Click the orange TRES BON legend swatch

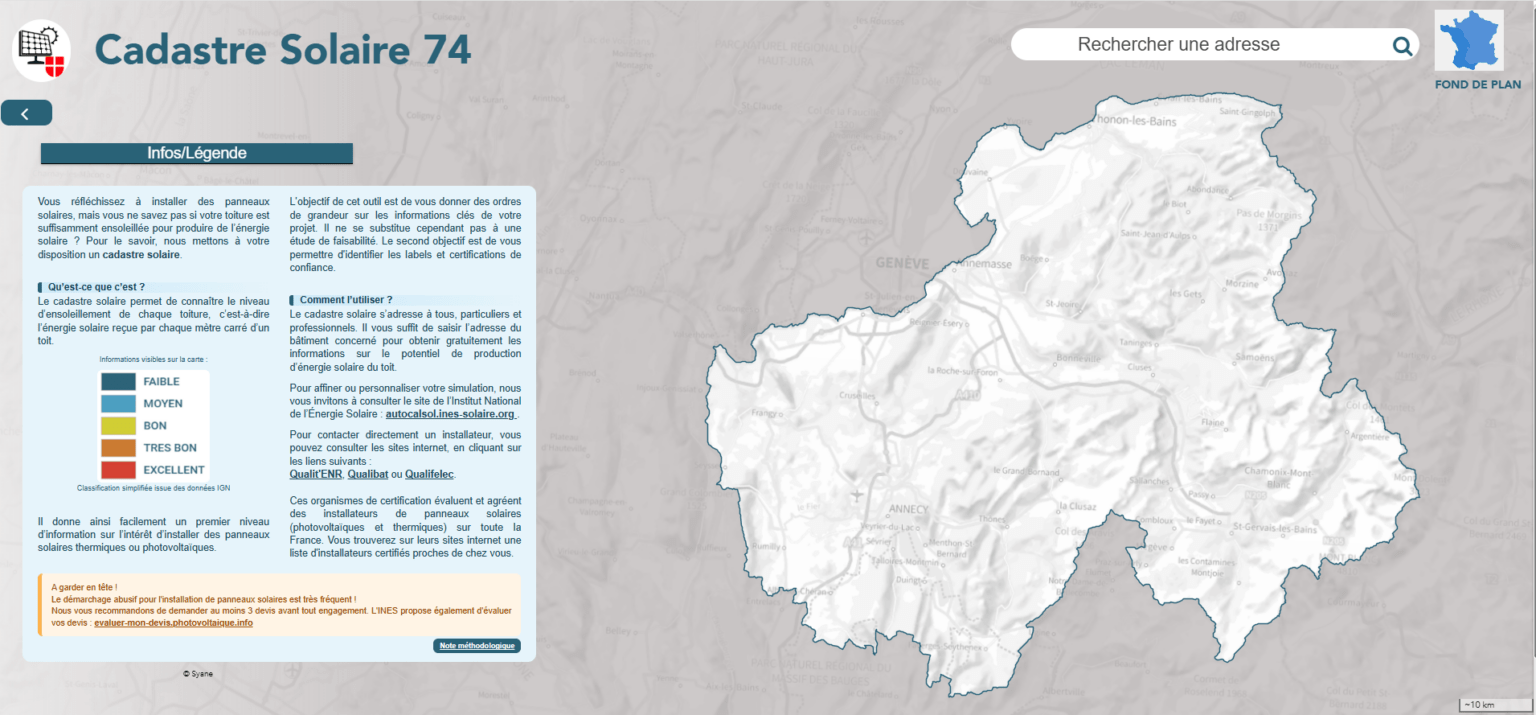(x=118, y=447)
